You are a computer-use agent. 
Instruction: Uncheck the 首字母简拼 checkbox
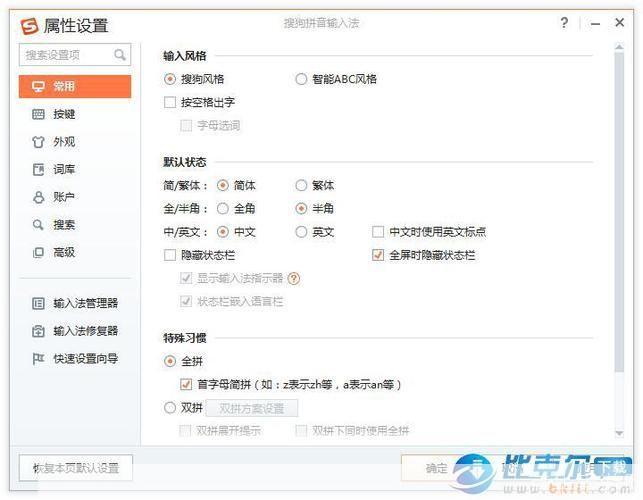pos(186,384)
